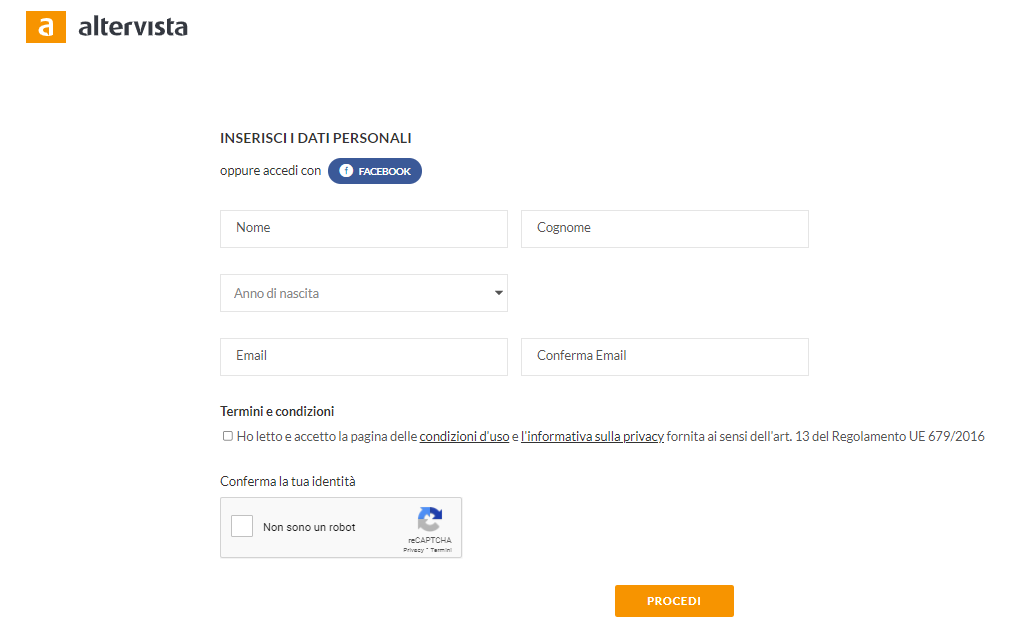1021x630 pixels.
Task: Click the Facebook 'f' circle icon
Action: pos(346,171)
